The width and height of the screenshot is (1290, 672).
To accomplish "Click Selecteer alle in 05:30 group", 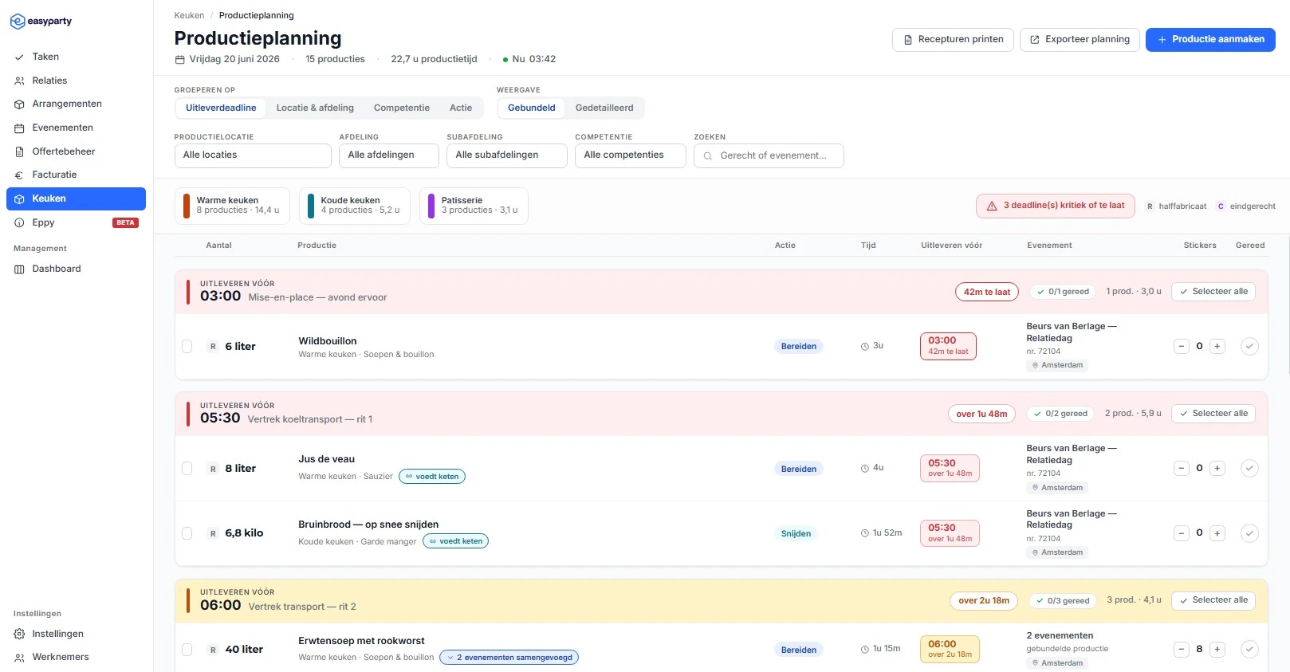I will [x=1213, y=413].
